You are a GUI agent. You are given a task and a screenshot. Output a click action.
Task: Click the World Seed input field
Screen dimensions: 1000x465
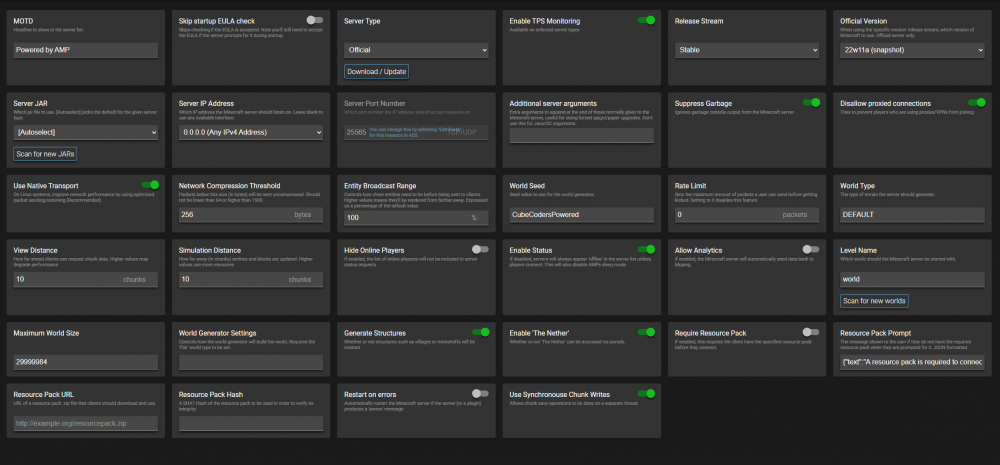(582, 214)
